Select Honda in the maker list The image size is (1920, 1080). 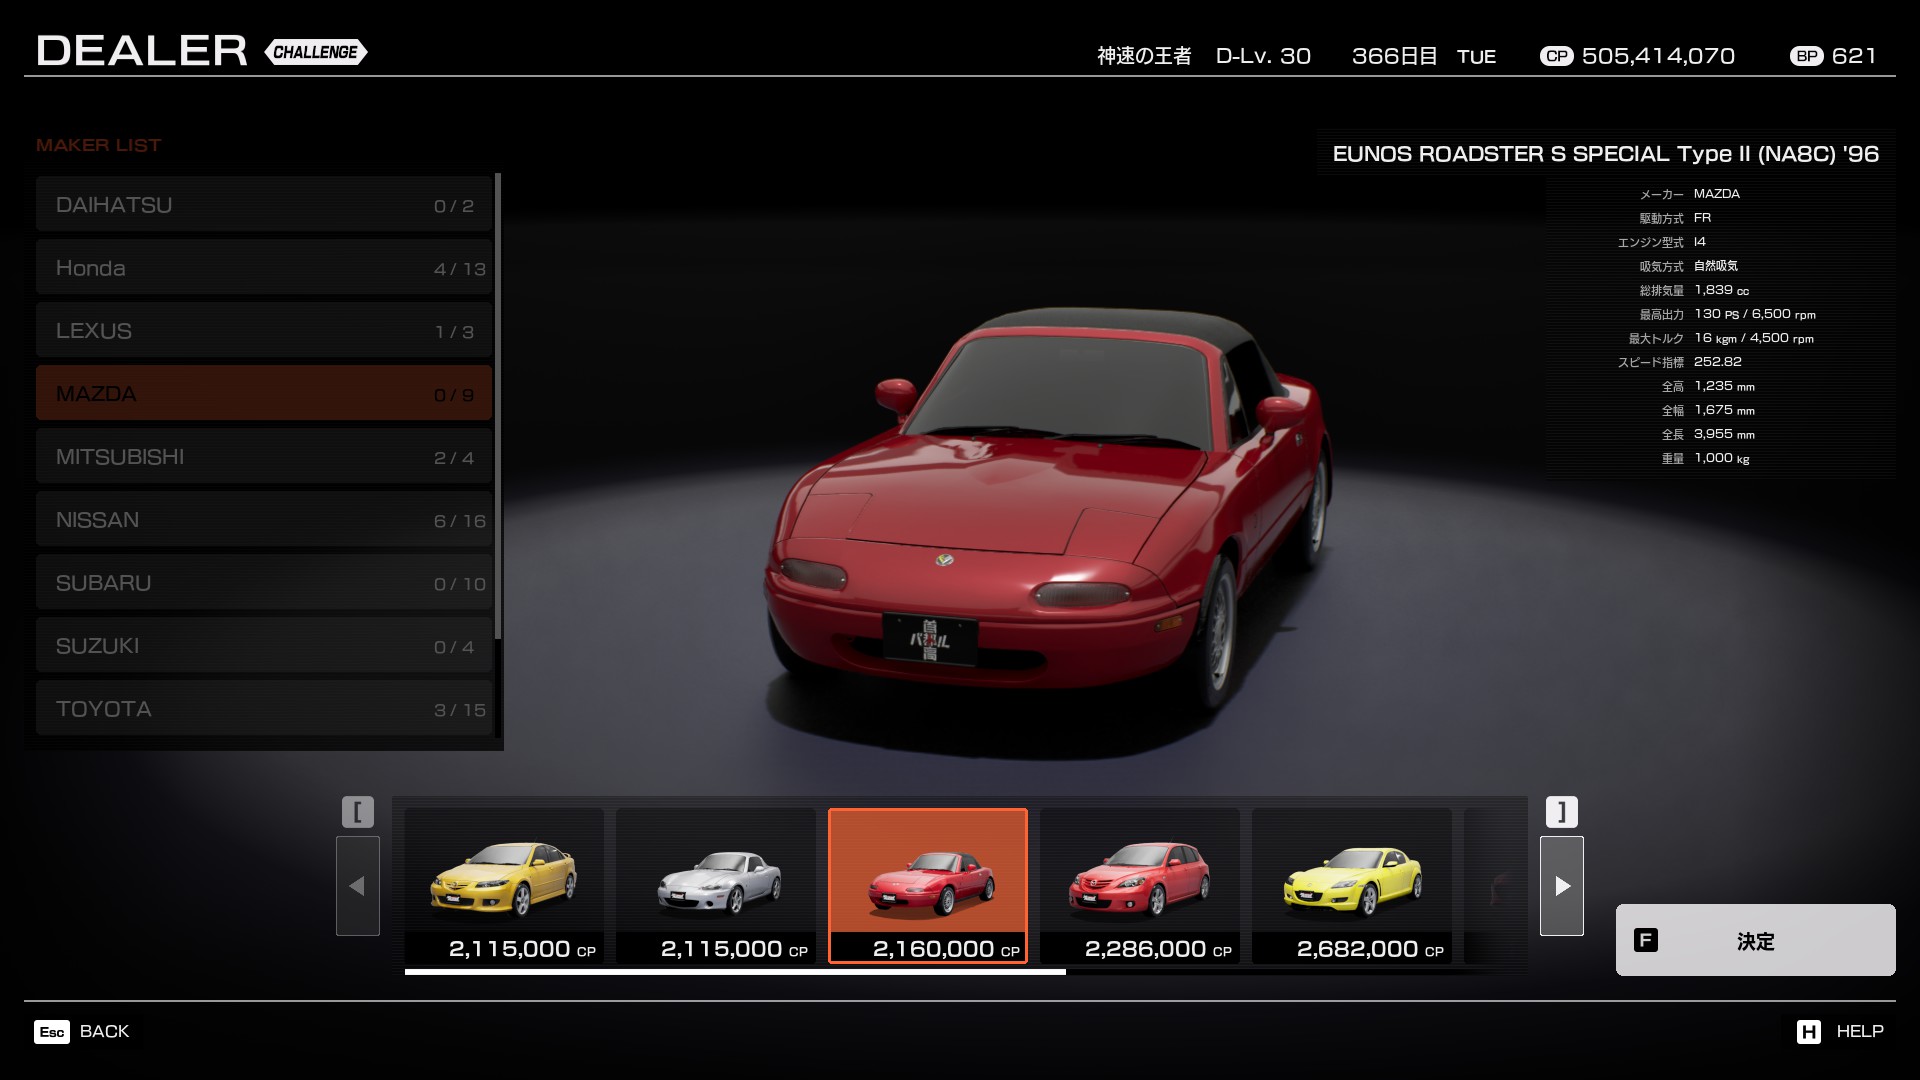(264, 268)
